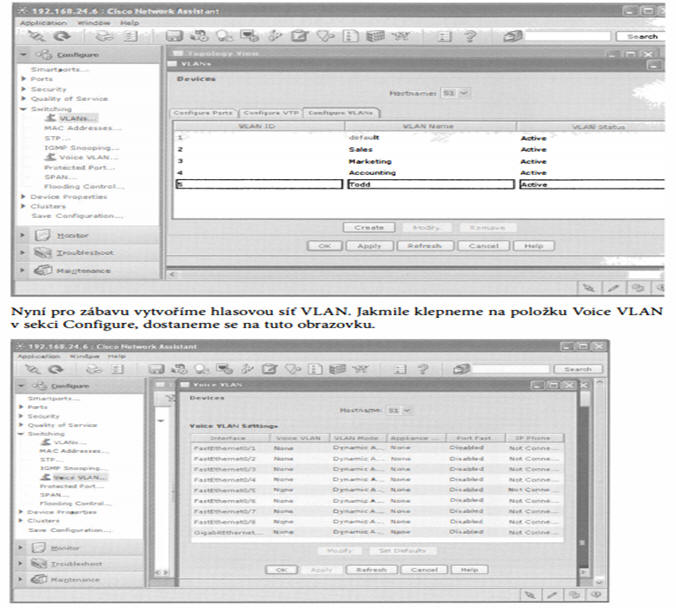Click the VLAN ID field containing 5
Screen dimensions: 676x608
point(259,184)
